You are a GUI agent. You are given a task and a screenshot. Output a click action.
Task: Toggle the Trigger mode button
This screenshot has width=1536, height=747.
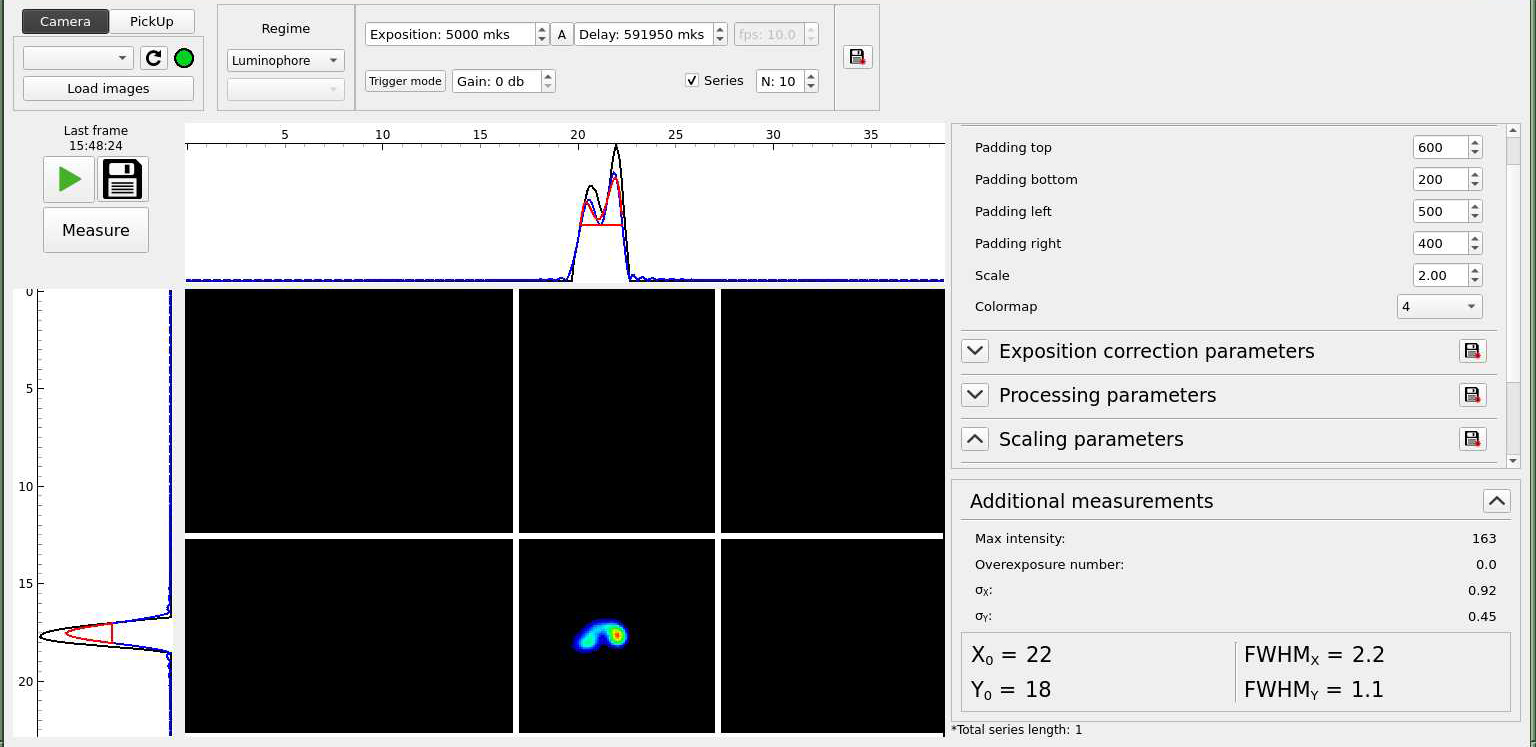click(405, 81)
